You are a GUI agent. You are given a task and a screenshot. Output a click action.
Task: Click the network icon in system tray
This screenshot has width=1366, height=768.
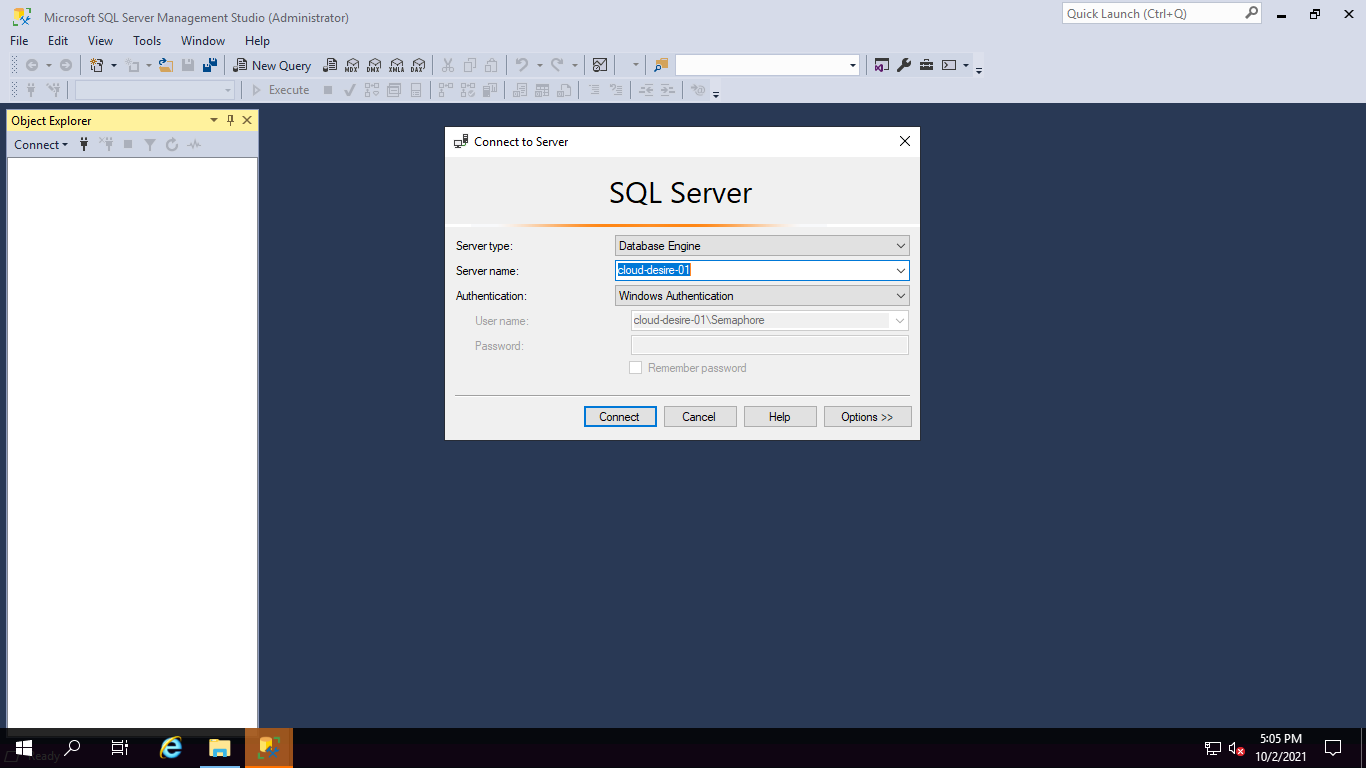coord(1213,748)
